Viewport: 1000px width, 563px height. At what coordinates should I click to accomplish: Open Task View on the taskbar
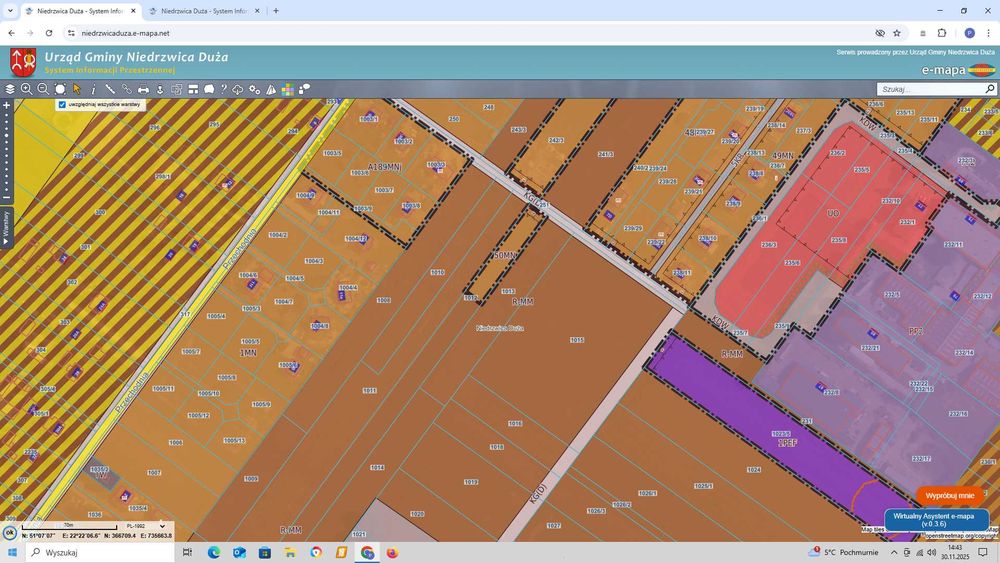188,552
